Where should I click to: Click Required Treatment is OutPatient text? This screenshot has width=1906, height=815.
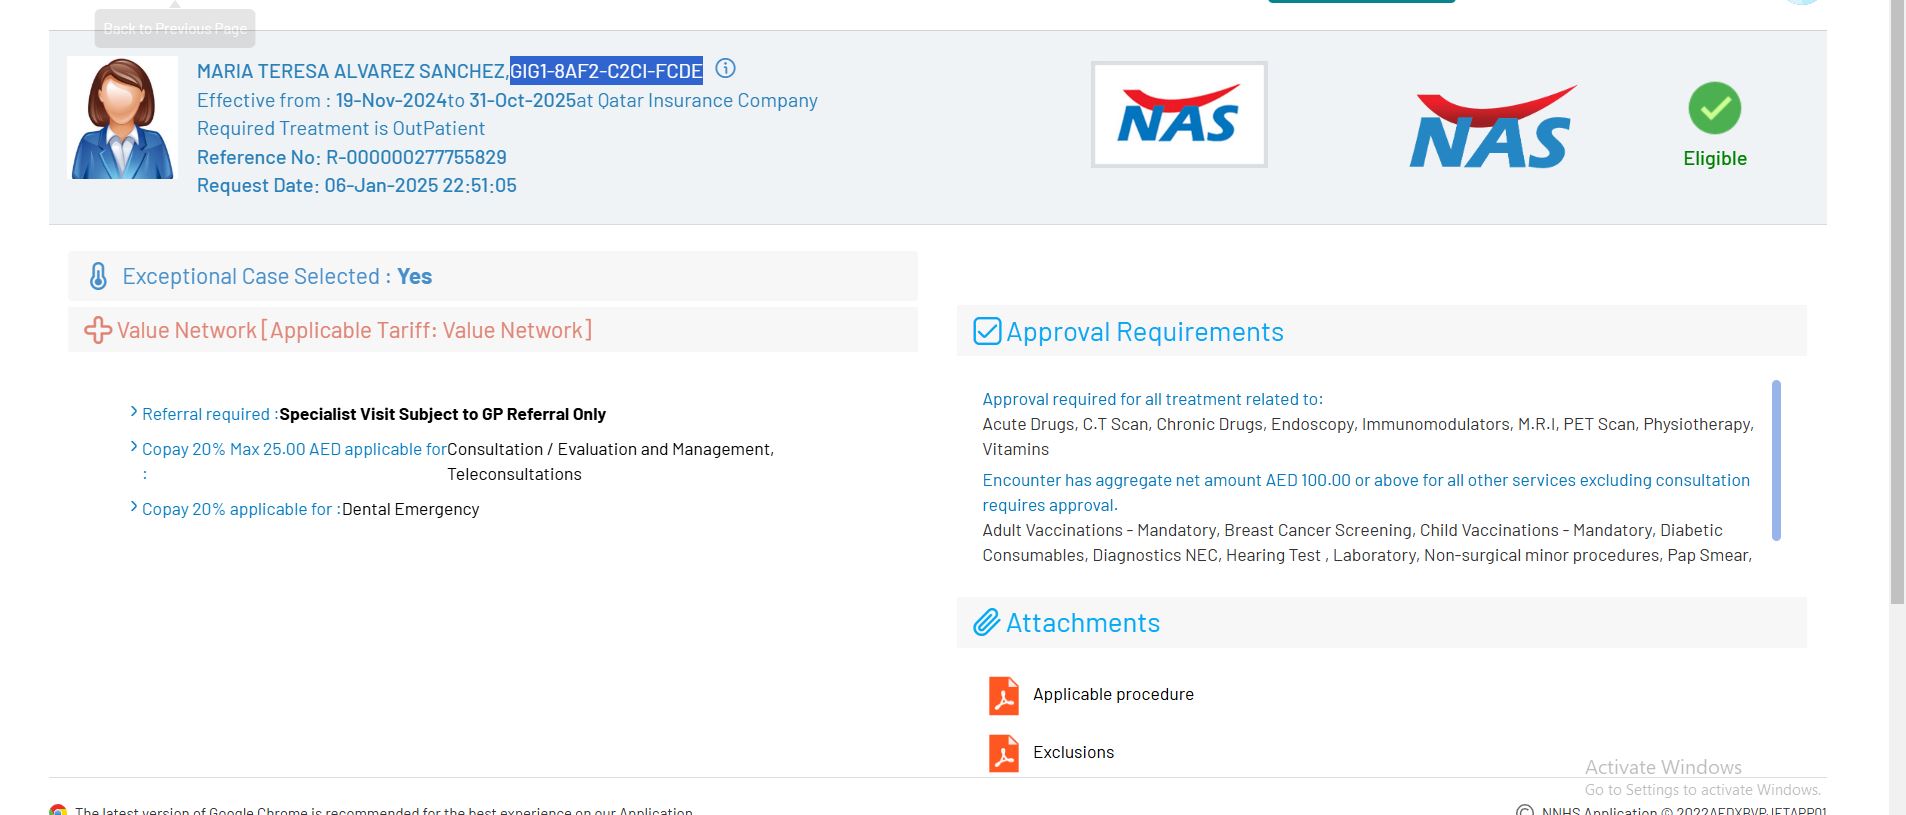pos(341,128)
